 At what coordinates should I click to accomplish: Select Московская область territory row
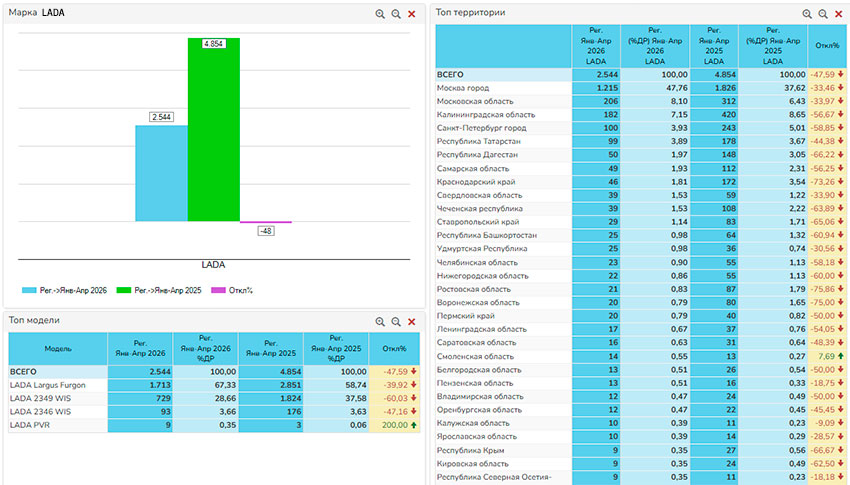coord(641,101)
